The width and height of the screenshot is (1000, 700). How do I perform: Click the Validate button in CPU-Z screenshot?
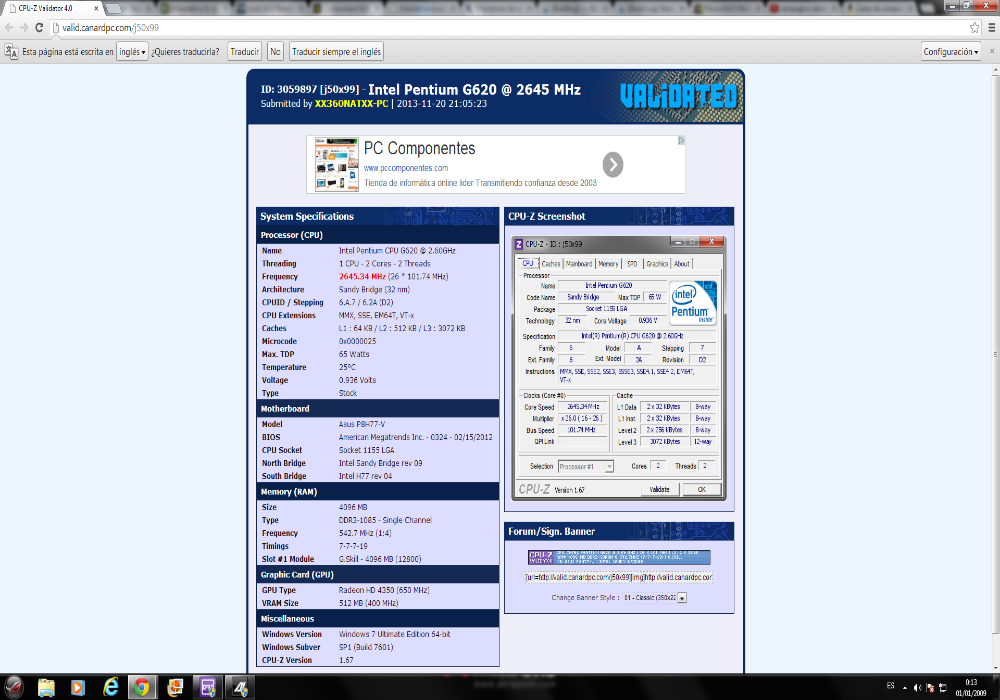coord(659,490)
